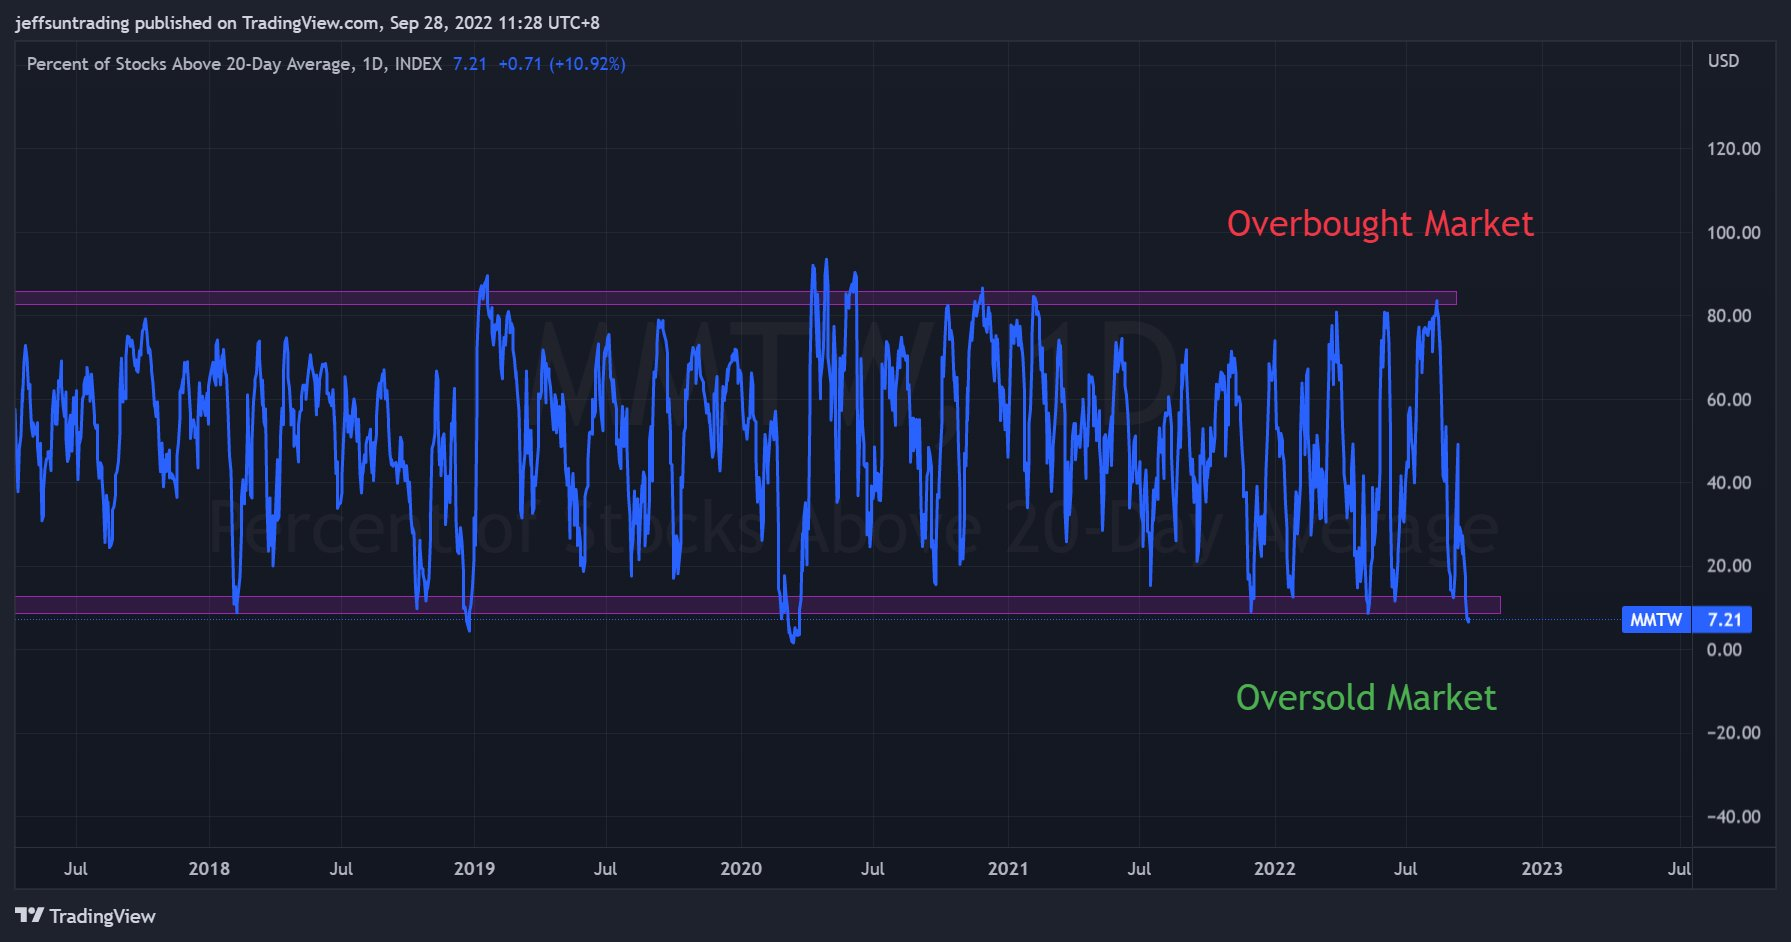Open the USD currency selector on price axis

click(1722, 61)
